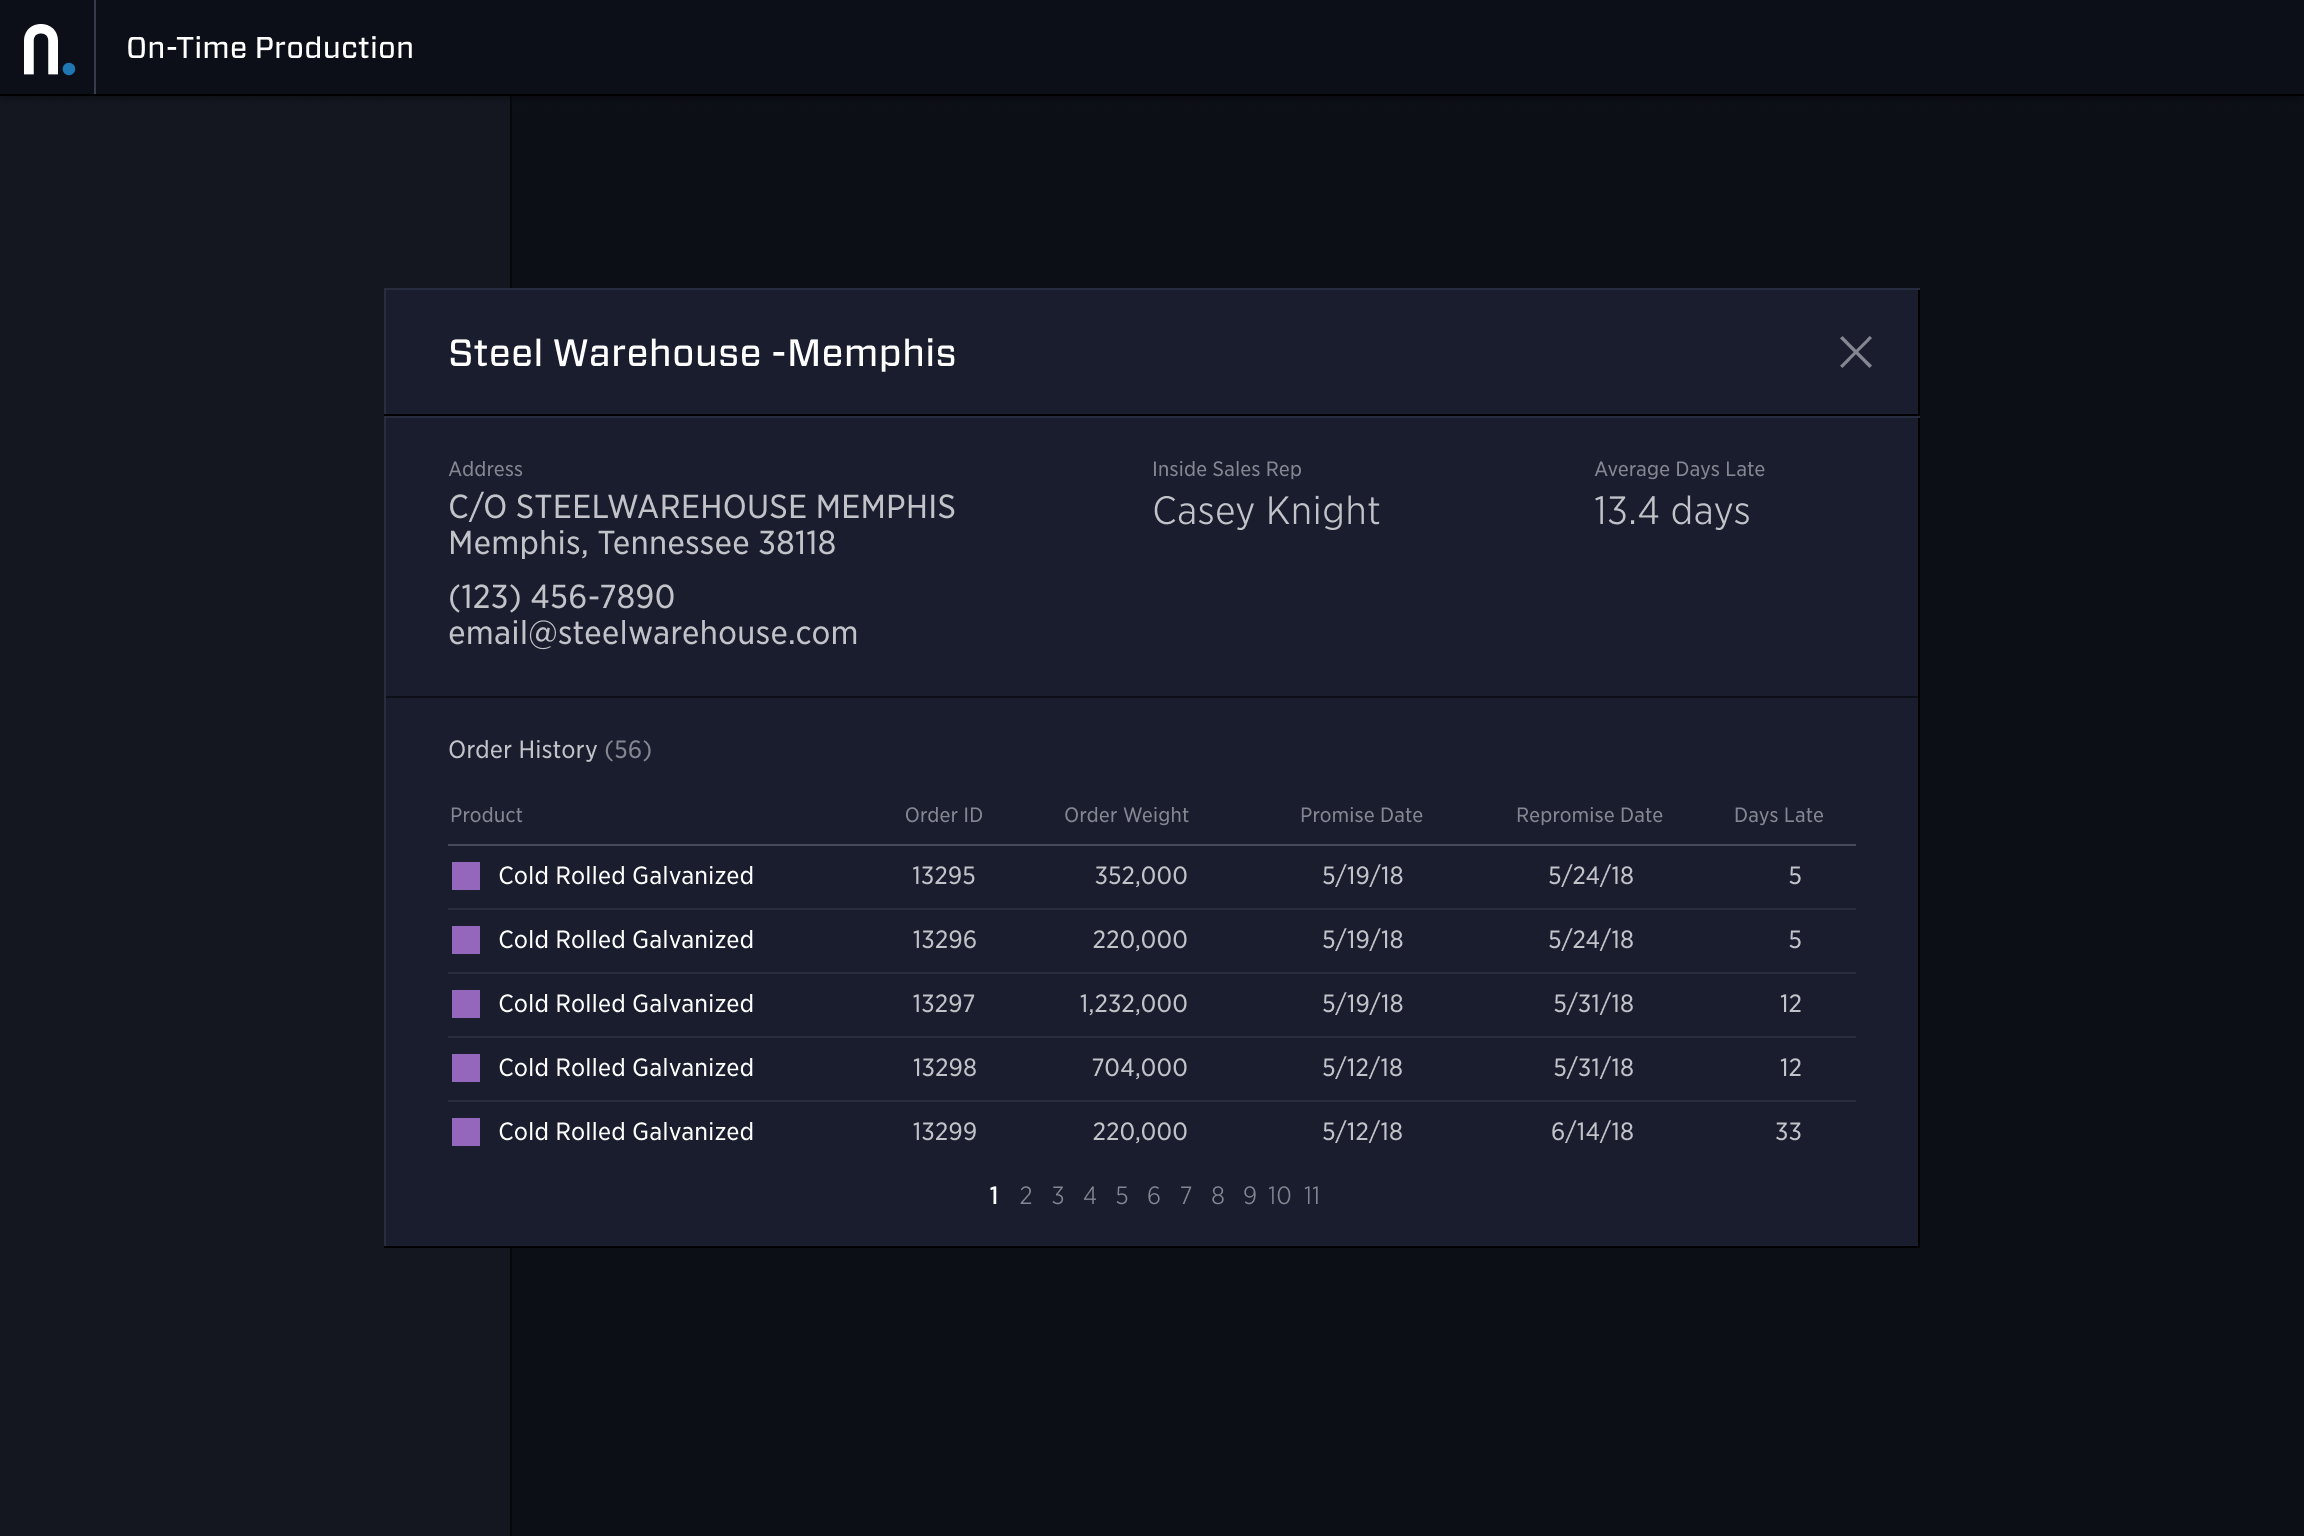Close the Steel Warehouse -Memphis dialog
Screen dimensions: 2304x1536
coord(1855,352)
